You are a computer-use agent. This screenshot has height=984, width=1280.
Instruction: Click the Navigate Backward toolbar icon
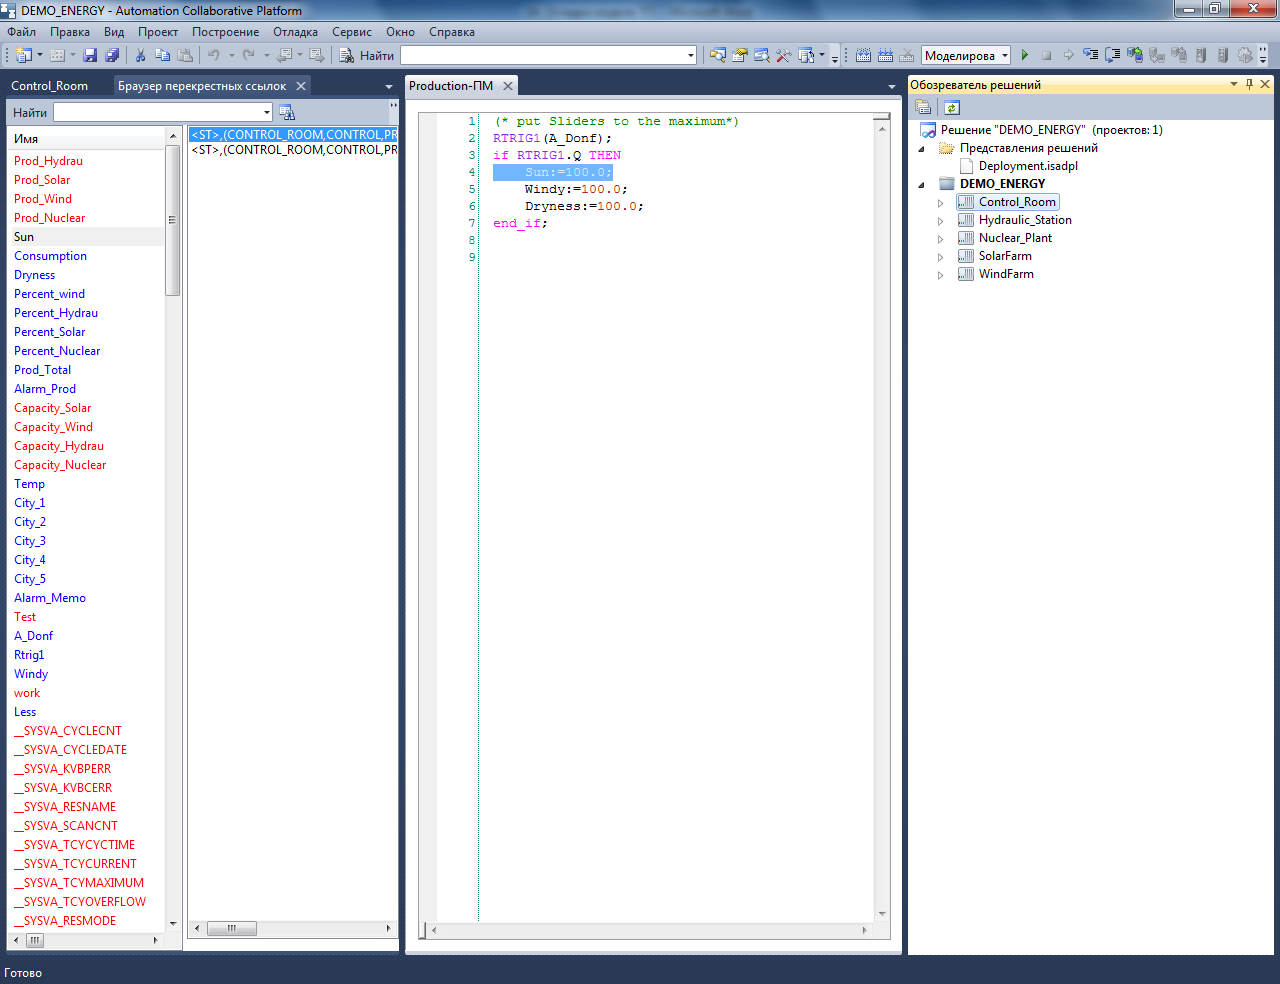click(x=284, y=55)
